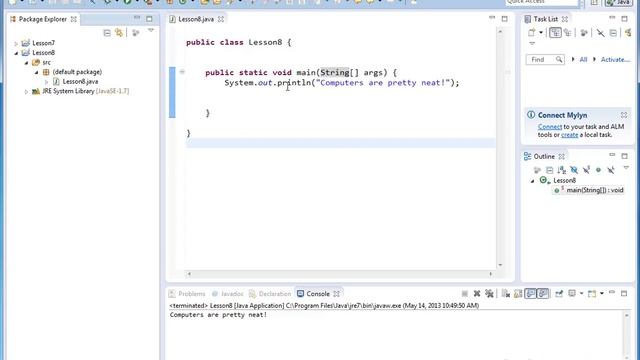Open Display Selected Console dropdown arrow
This screenshot has width=640, height=360.
(x=581, y=294)
